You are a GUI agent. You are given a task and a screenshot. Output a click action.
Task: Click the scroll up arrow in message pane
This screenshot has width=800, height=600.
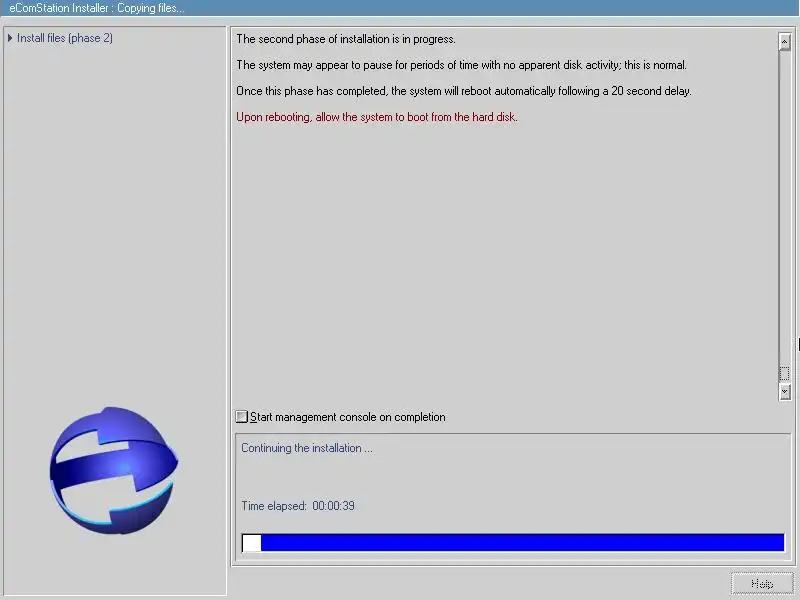click(x=785, y=41)
